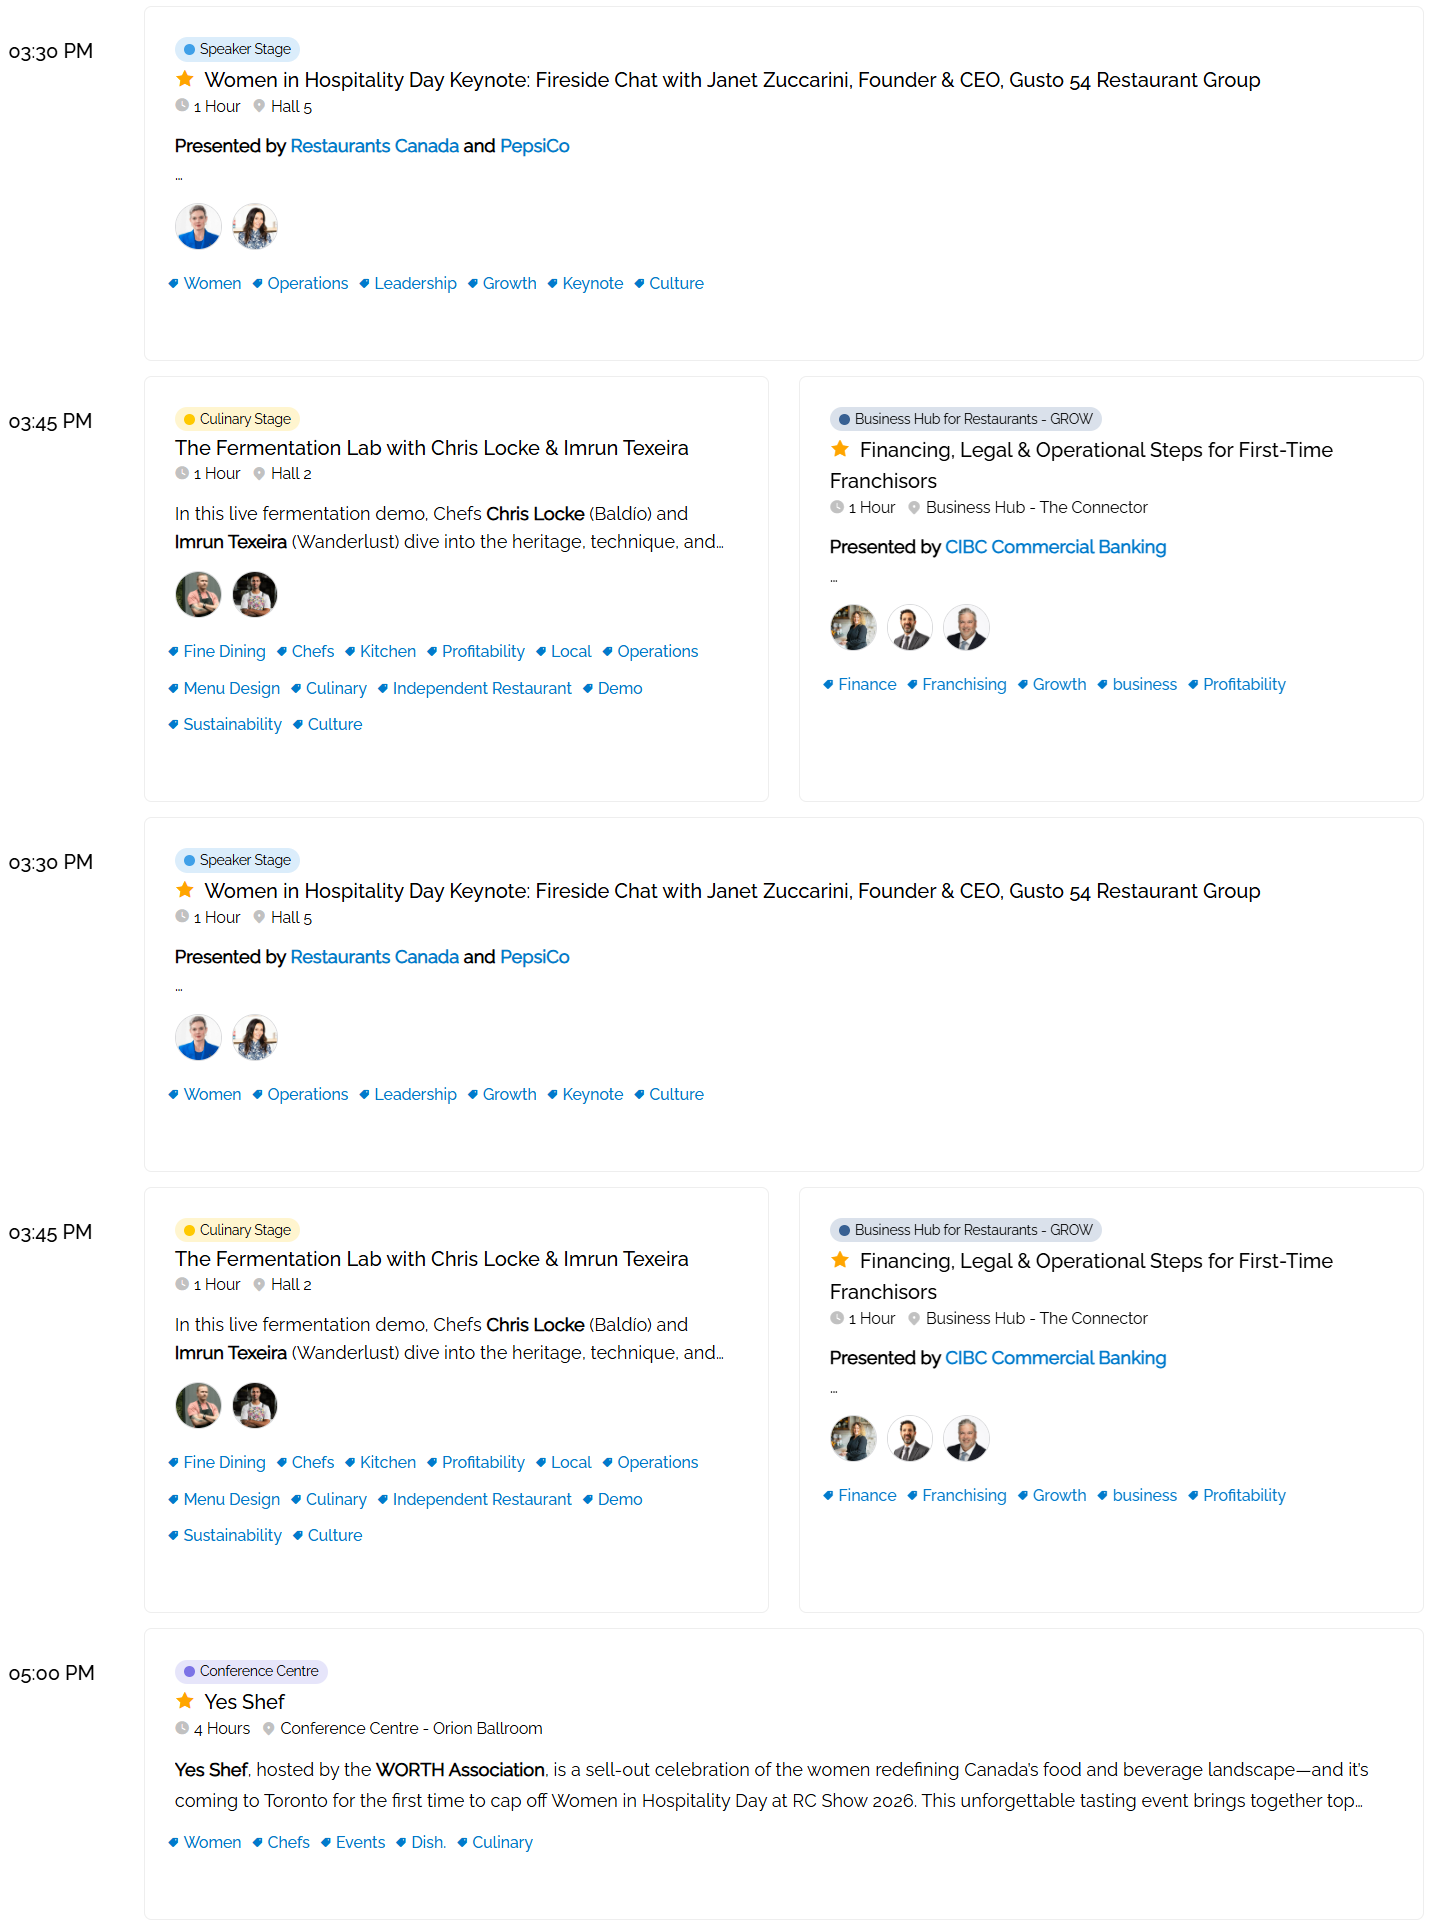Click the star icon on the first Janet Zuccarini keynote
The image size is (1443, 1927).
pos(185,79)
